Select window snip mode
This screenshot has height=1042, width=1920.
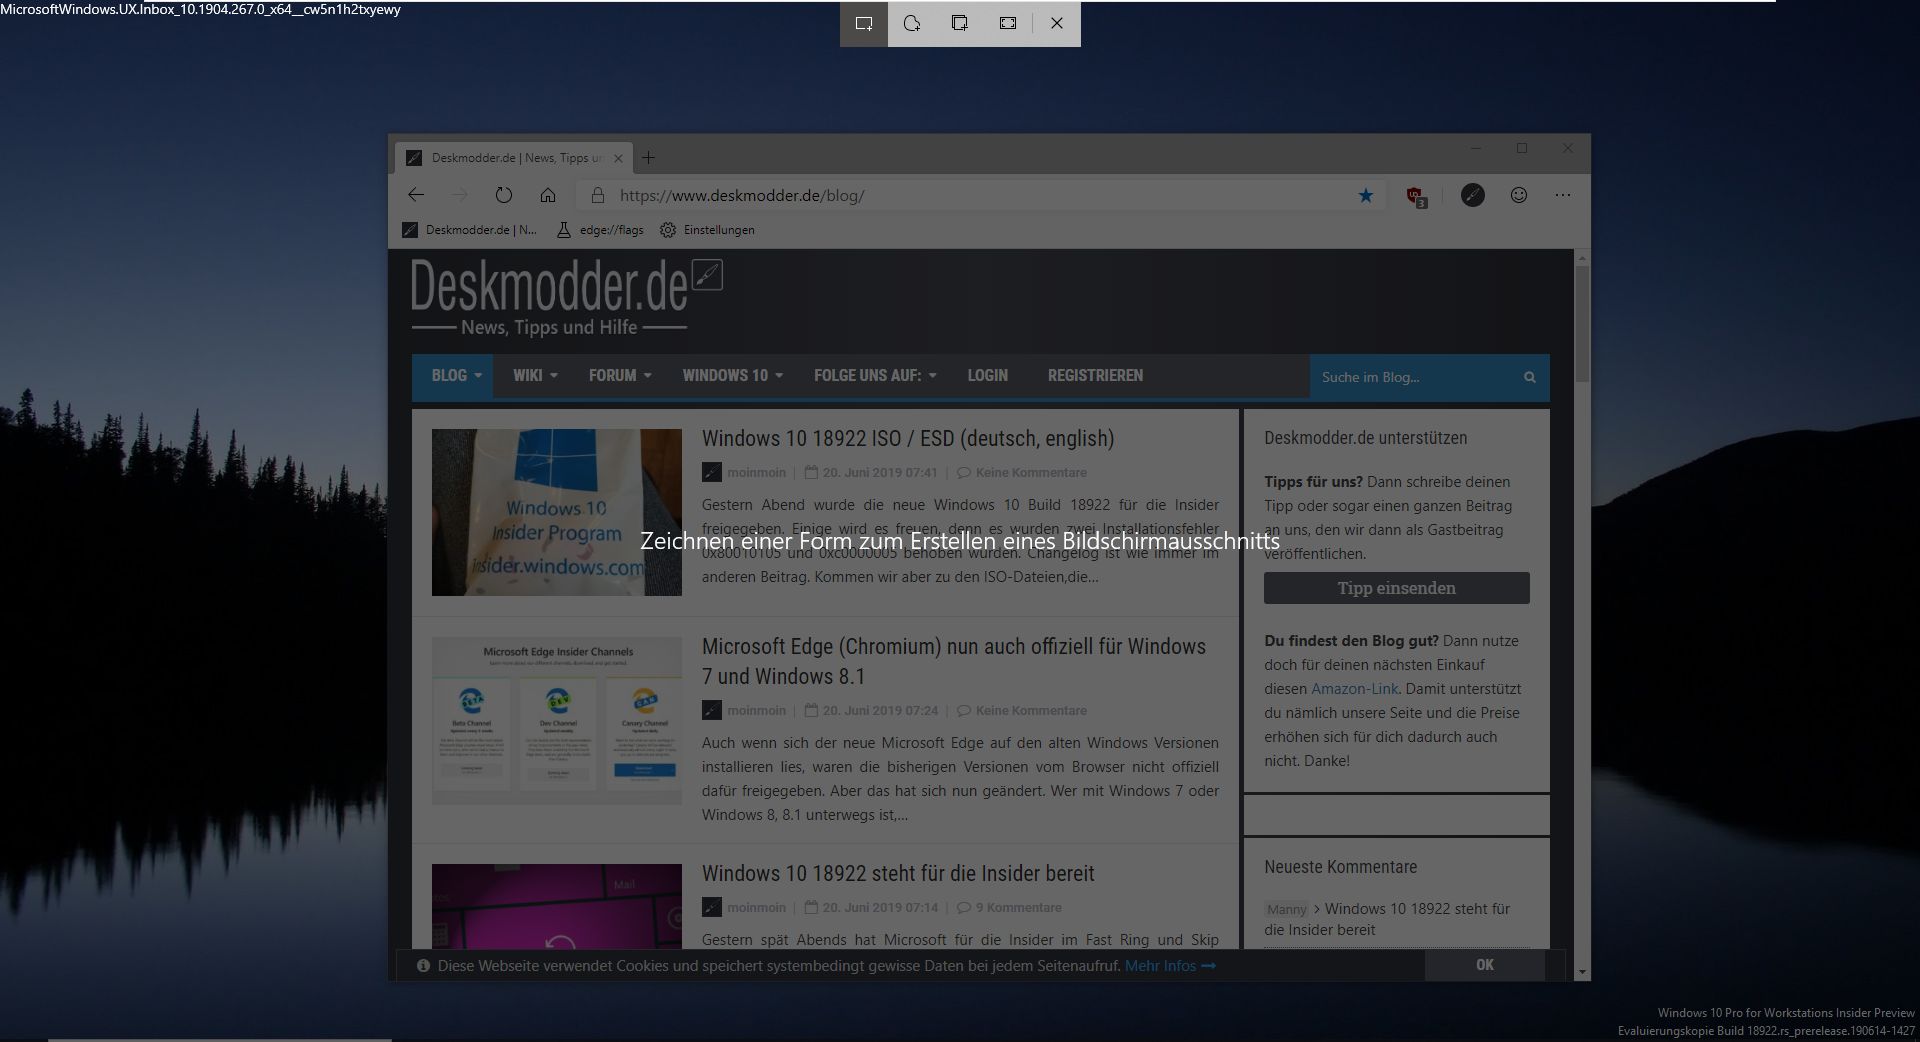(x=960, y=23)
